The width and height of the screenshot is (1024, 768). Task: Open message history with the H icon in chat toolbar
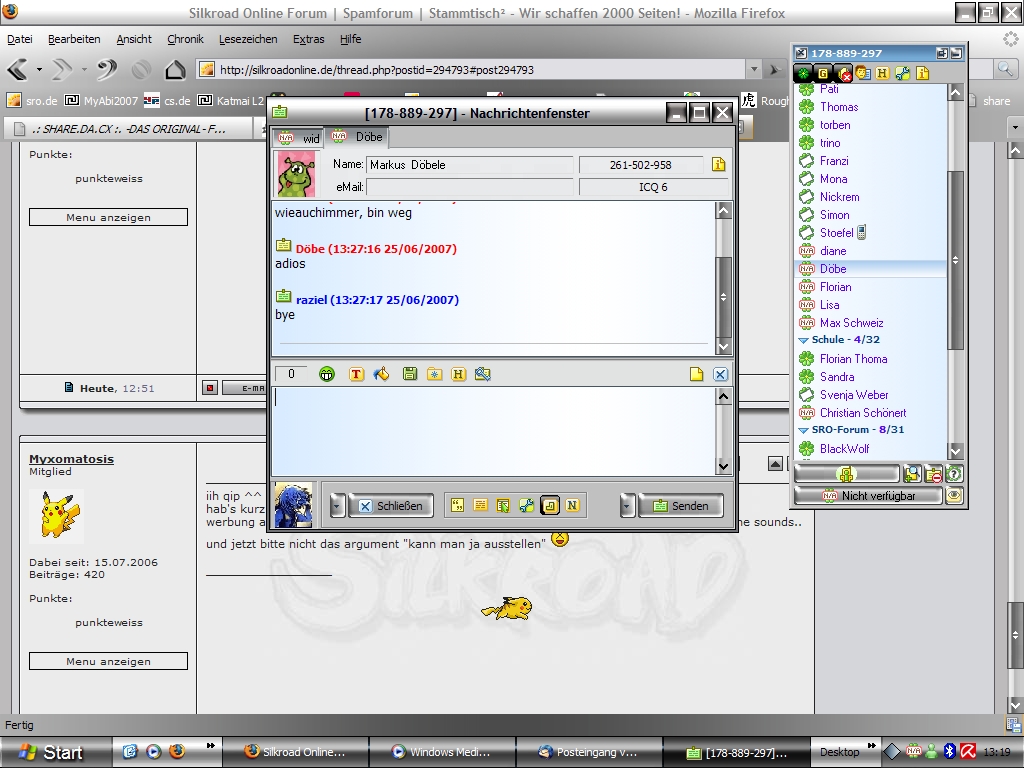click(x=458, y=374)
